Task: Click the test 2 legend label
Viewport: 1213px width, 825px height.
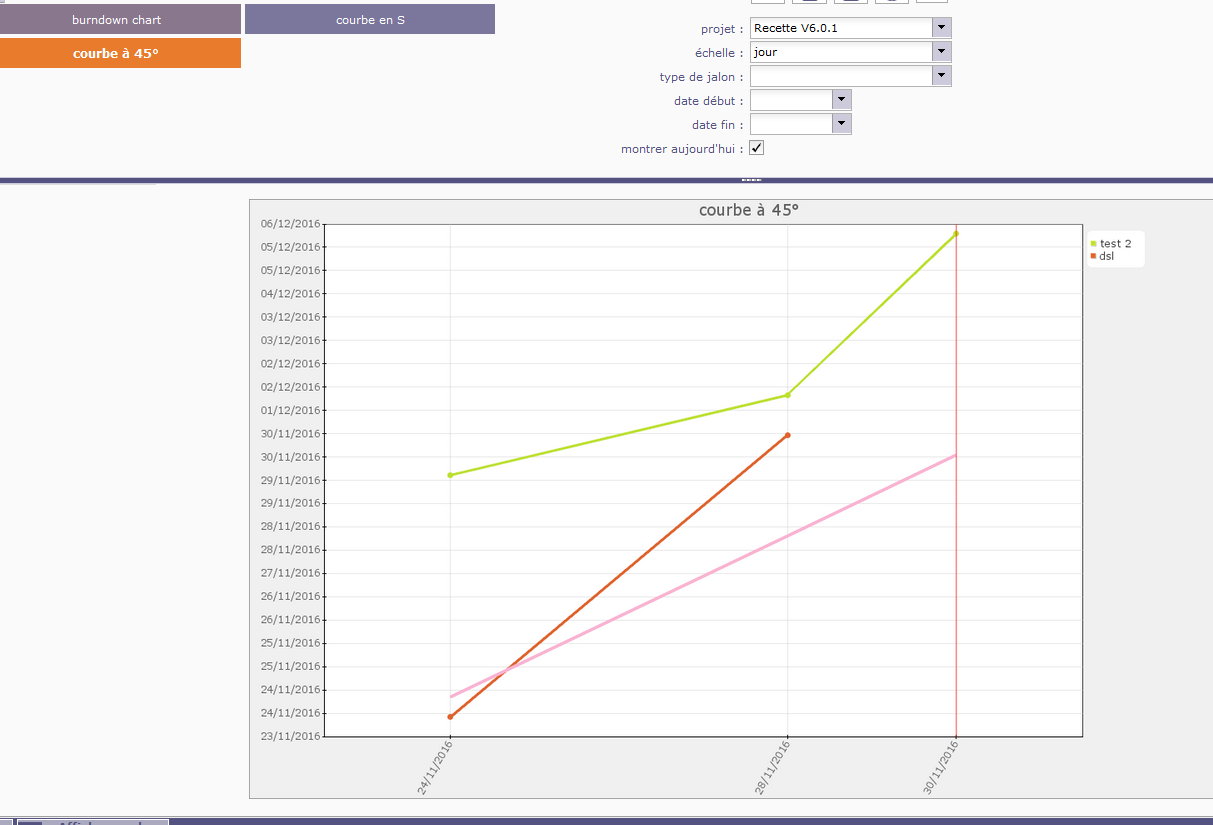Action: tap(1116, 244)
